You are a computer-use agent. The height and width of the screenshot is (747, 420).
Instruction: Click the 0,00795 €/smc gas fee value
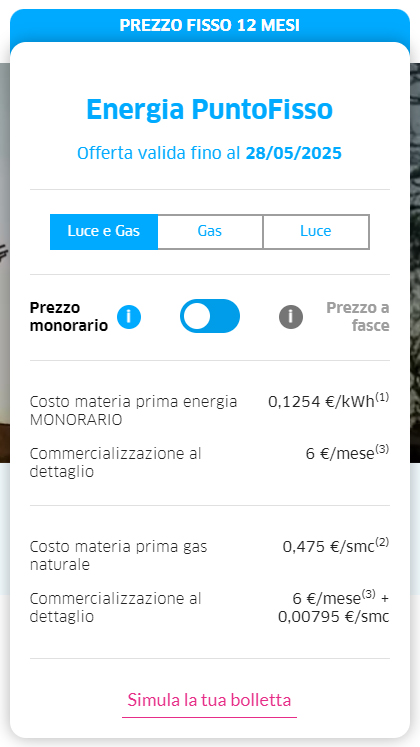pos(334,616)
